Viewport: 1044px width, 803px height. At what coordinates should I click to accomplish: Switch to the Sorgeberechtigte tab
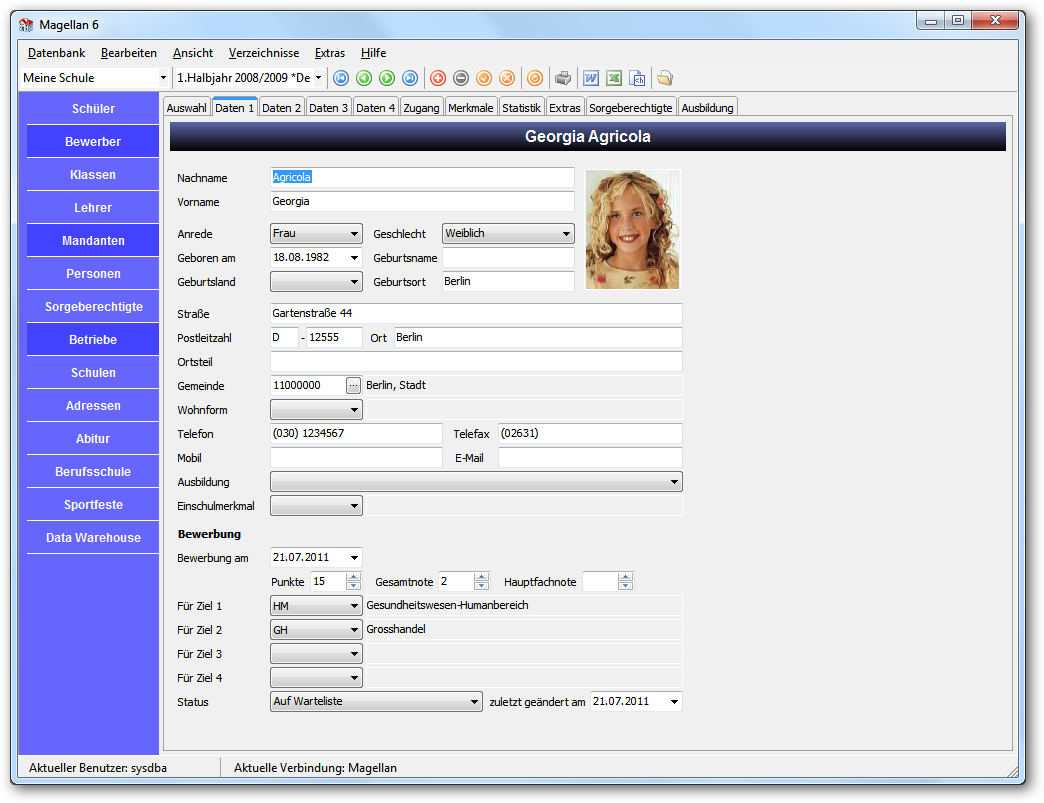(x=631, y=108)
